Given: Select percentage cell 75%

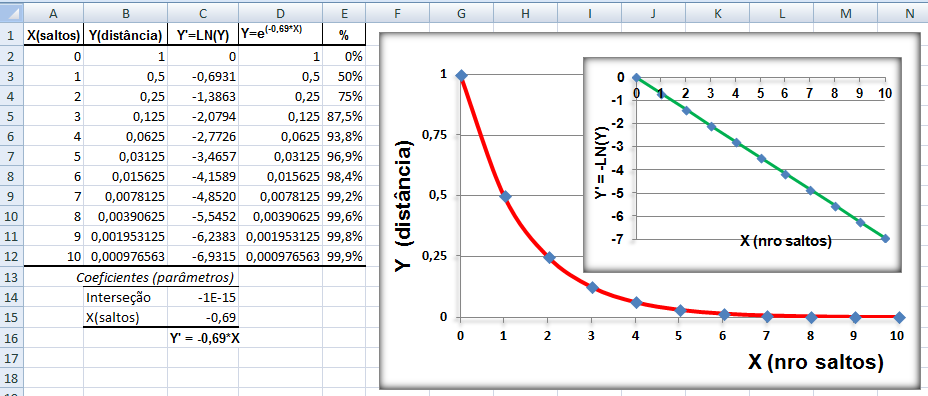Looking at the screenshot, I should 344,96.
